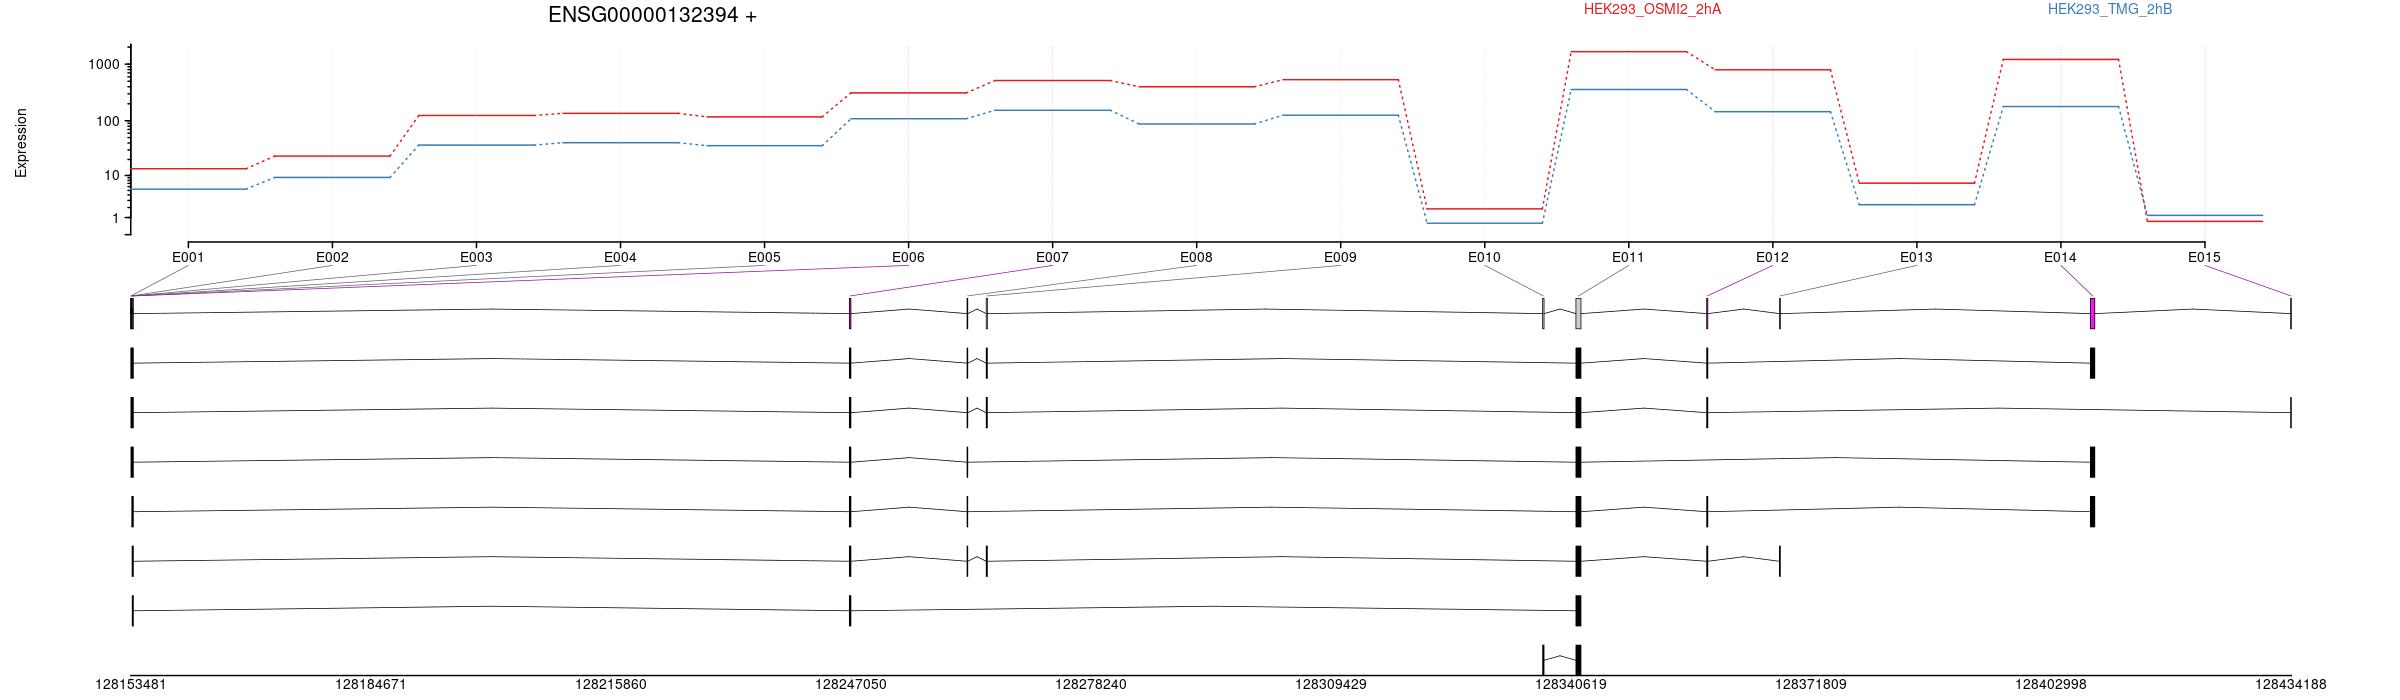Select exon bin label E002
The height and width of the screenshot is (700, 2400).
tap(332, 257)
